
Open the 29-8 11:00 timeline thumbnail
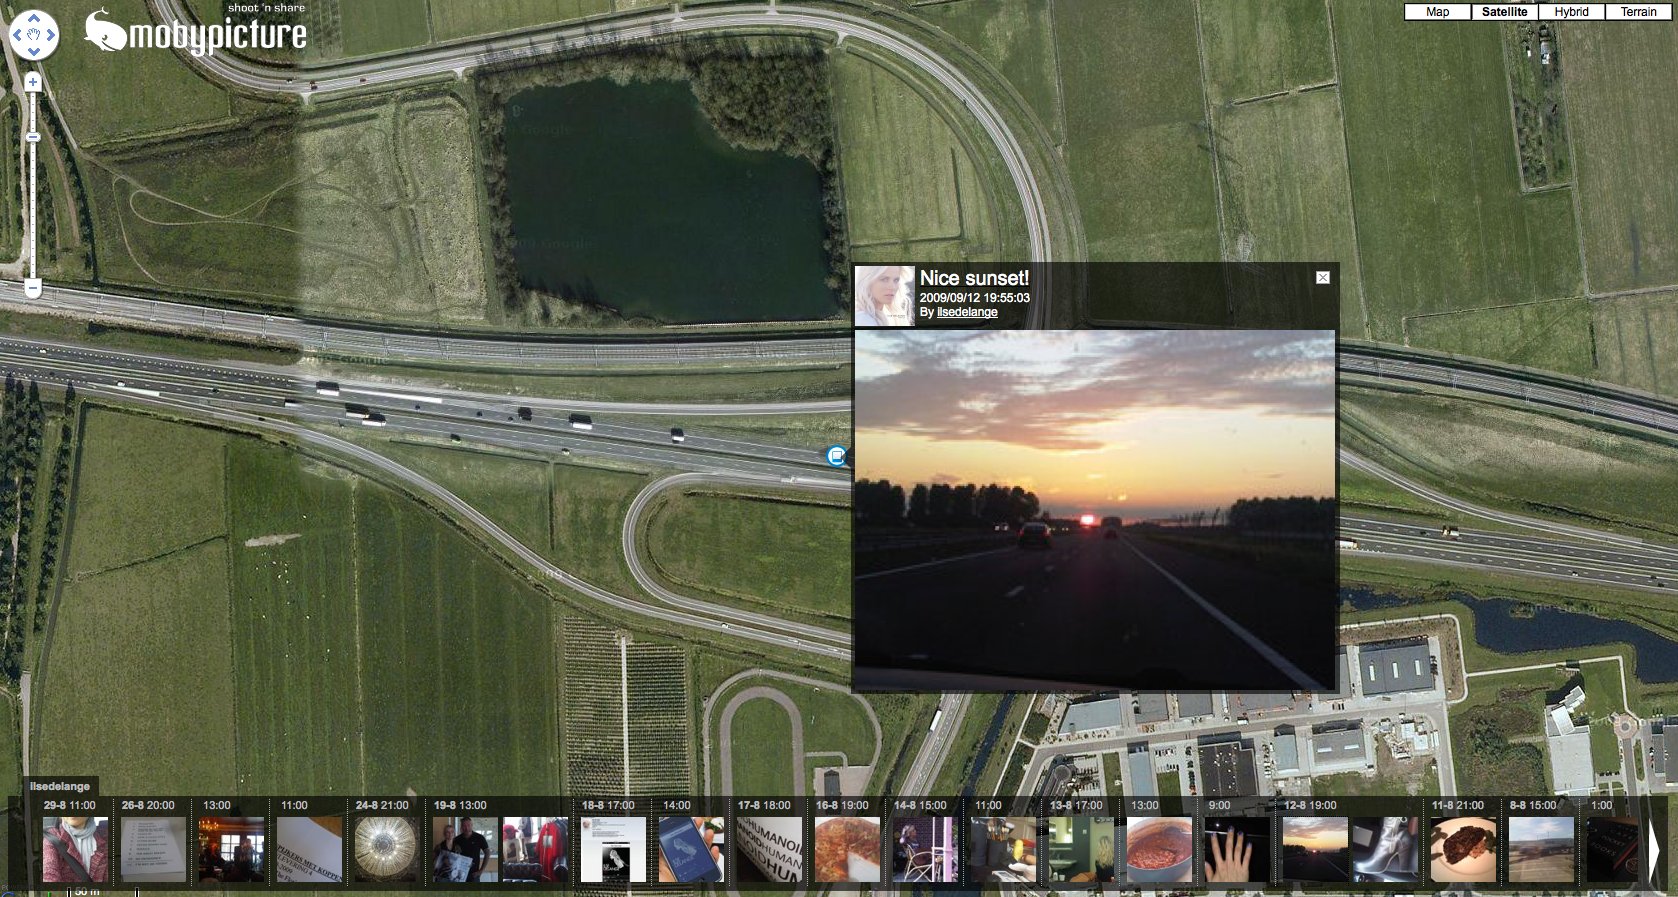75,849
